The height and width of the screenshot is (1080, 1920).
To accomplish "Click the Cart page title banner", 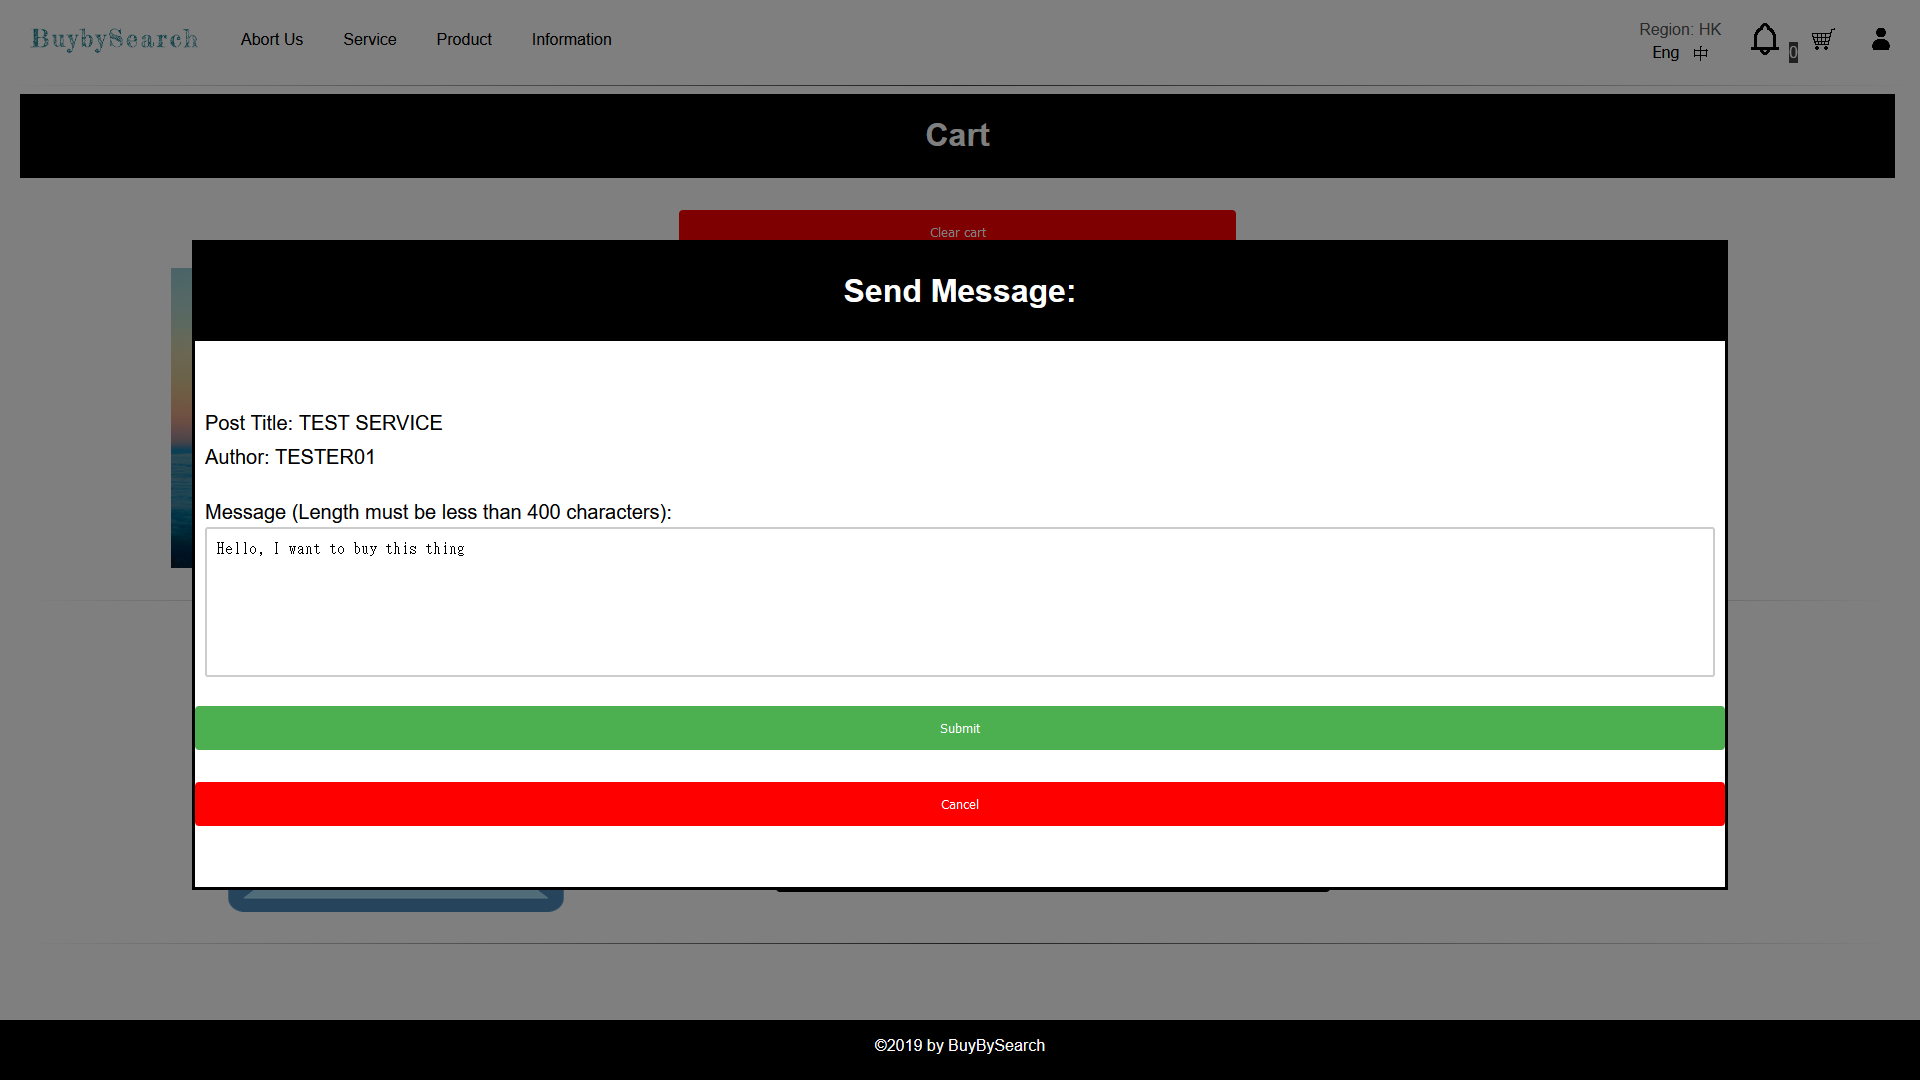I will click(x=957, y=136).
